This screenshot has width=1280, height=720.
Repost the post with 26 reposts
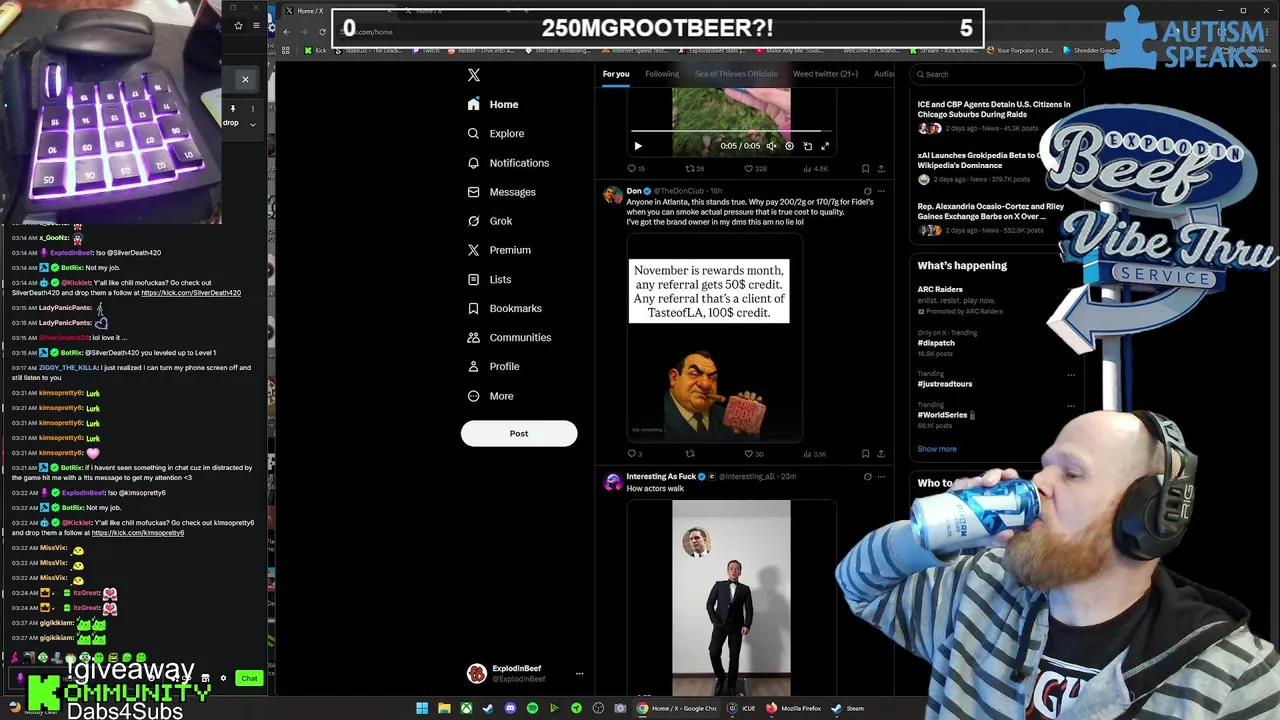click(x=695, y=169)
